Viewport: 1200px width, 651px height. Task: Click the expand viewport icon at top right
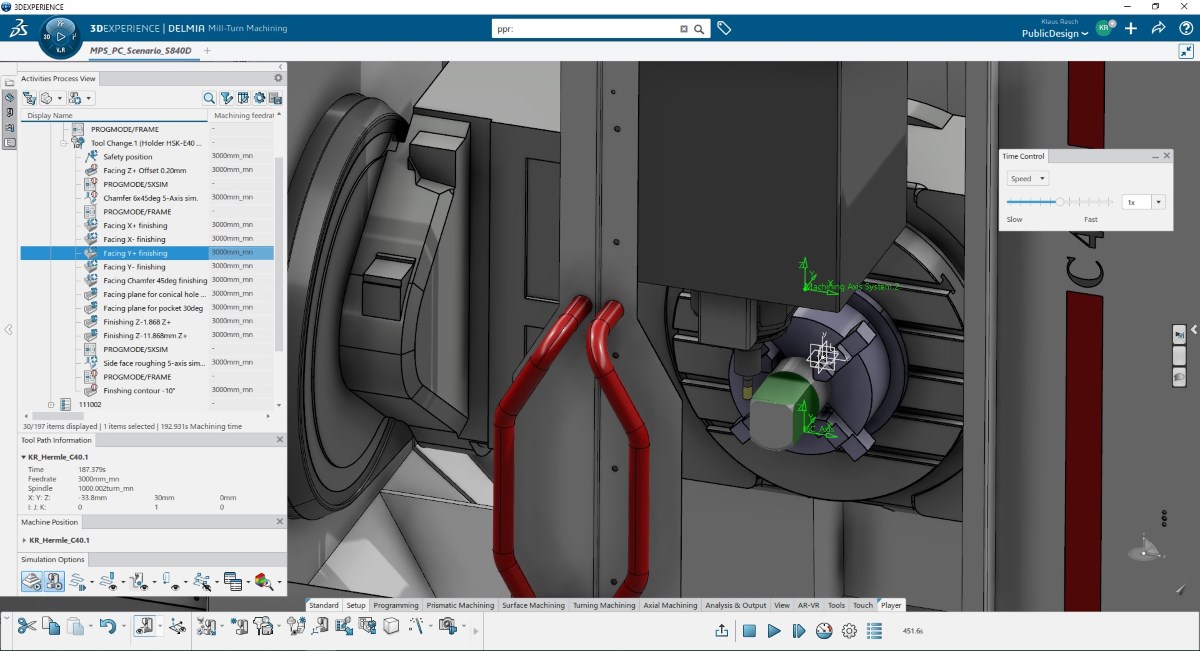tap(1186, 51)
